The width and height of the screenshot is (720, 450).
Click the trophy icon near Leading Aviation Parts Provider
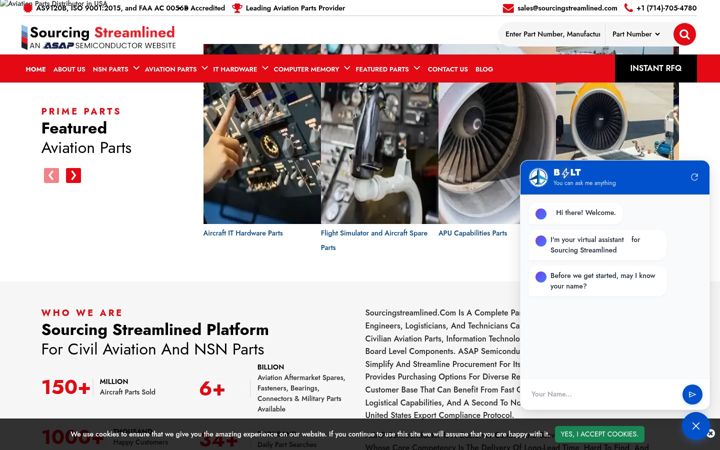pyautogui.click(x=237, y=8)
